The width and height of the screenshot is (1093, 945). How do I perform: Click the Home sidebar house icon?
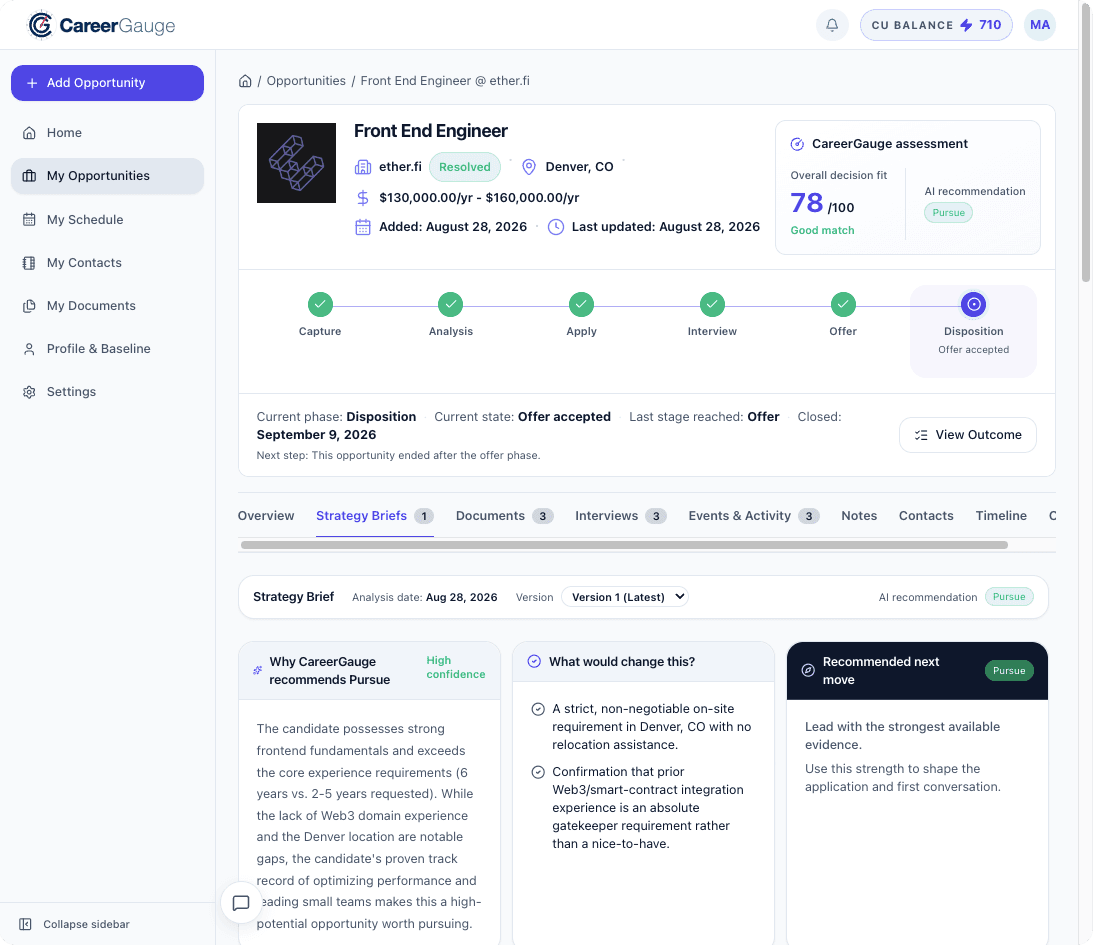click(x=29, y=132)
